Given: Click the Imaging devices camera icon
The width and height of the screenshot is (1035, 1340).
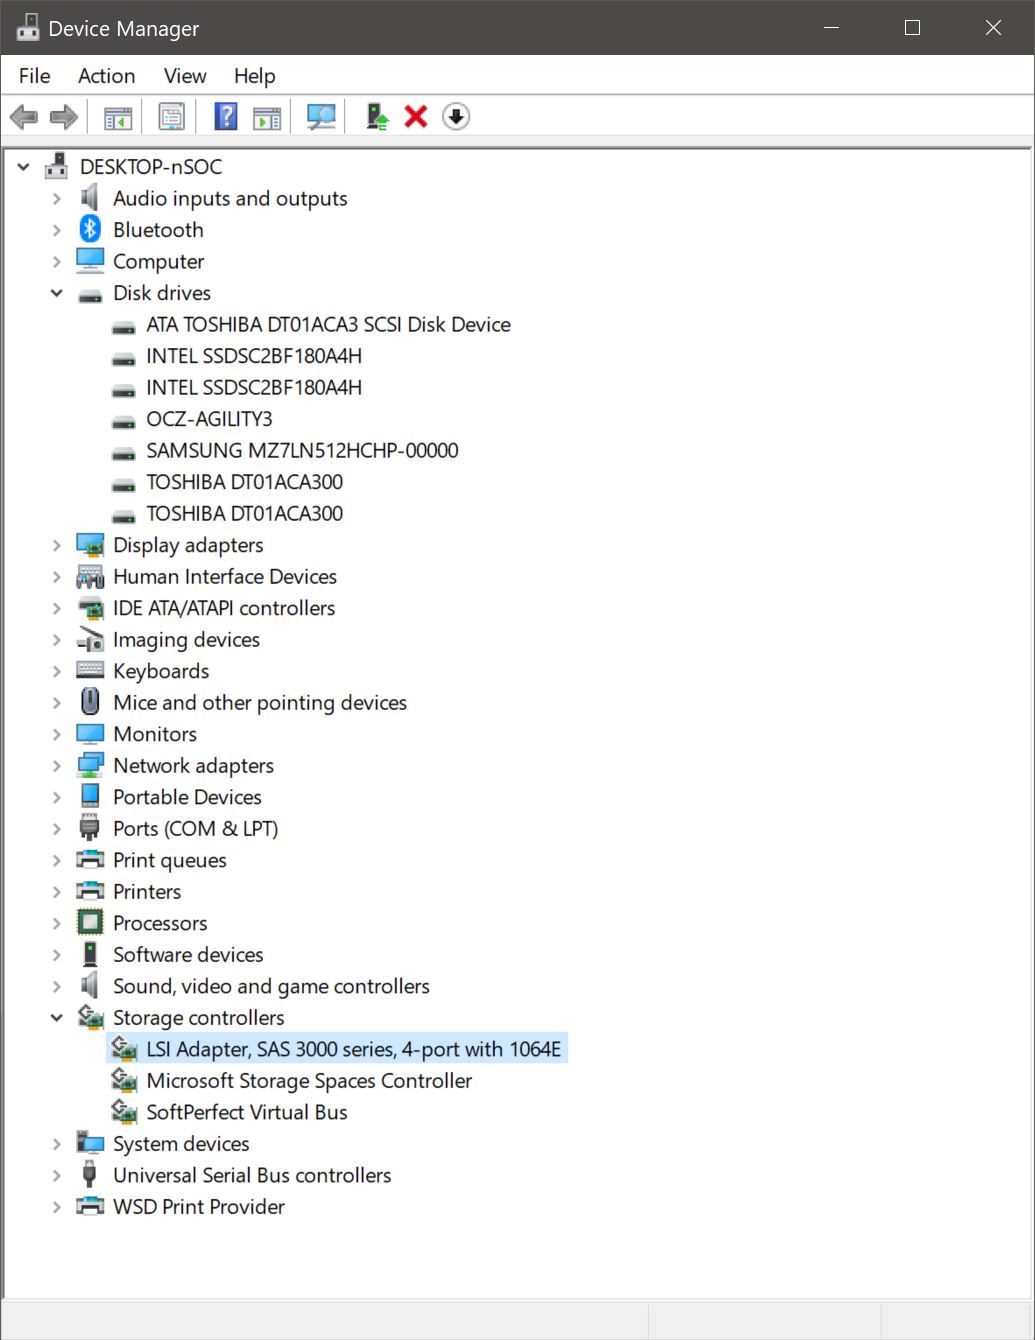Looking at the screenshot, I should tap(90, 639).
